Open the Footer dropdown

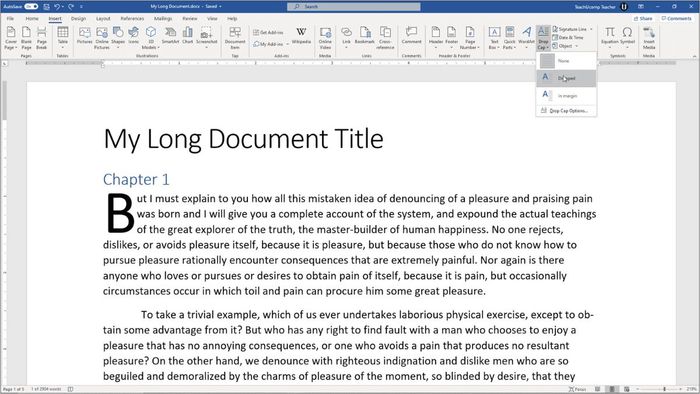452,37
